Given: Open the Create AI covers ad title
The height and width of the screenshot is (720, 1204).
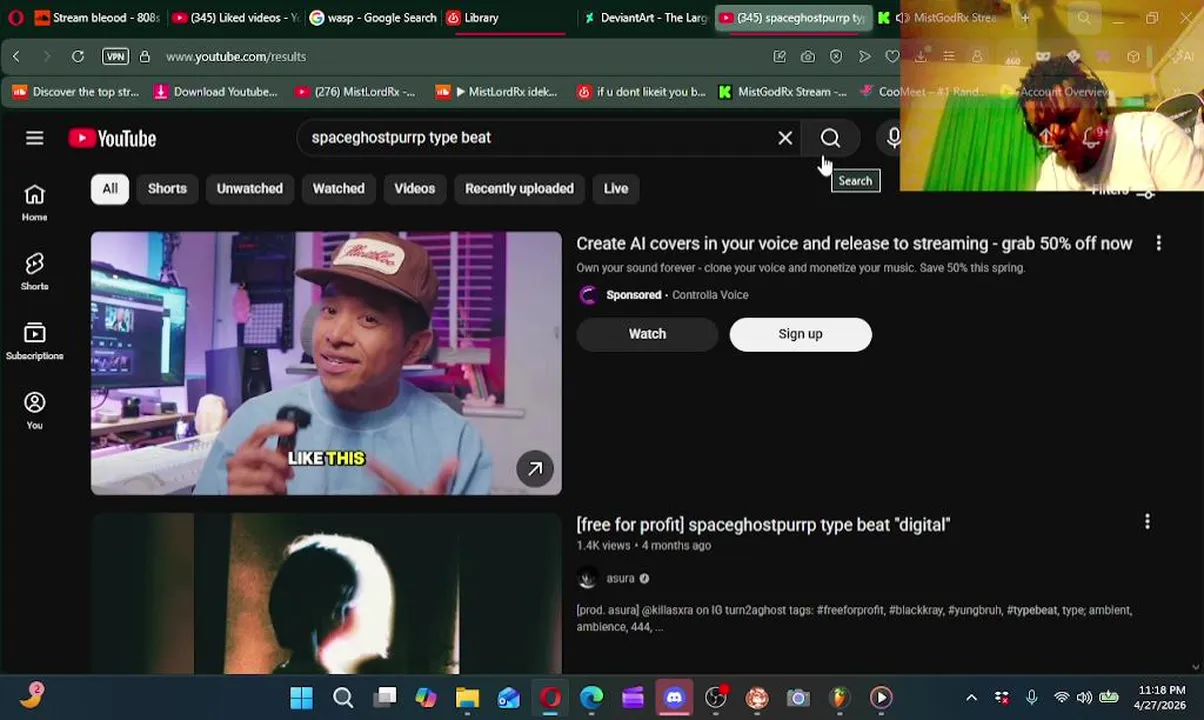Looking at the screenshot, I should click(854, 243).
